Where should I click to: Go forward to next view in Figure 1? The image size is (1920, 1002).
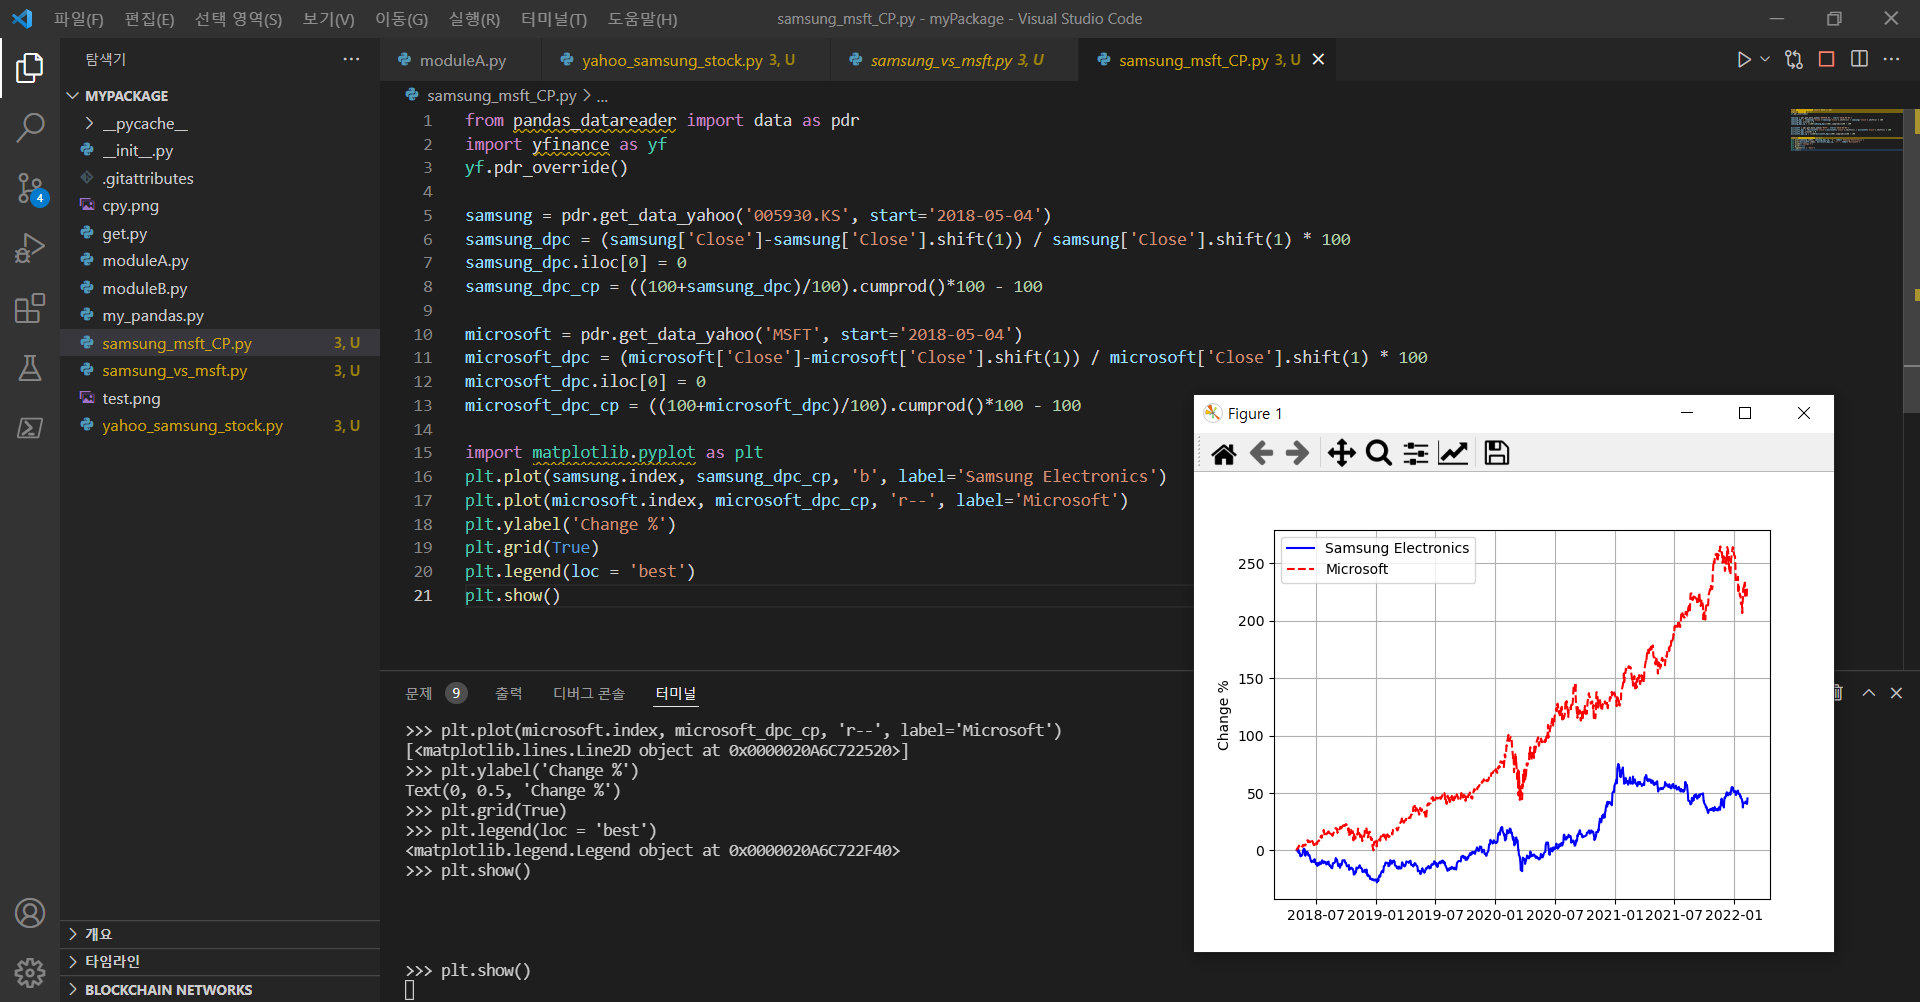[x=1297, y=454]
